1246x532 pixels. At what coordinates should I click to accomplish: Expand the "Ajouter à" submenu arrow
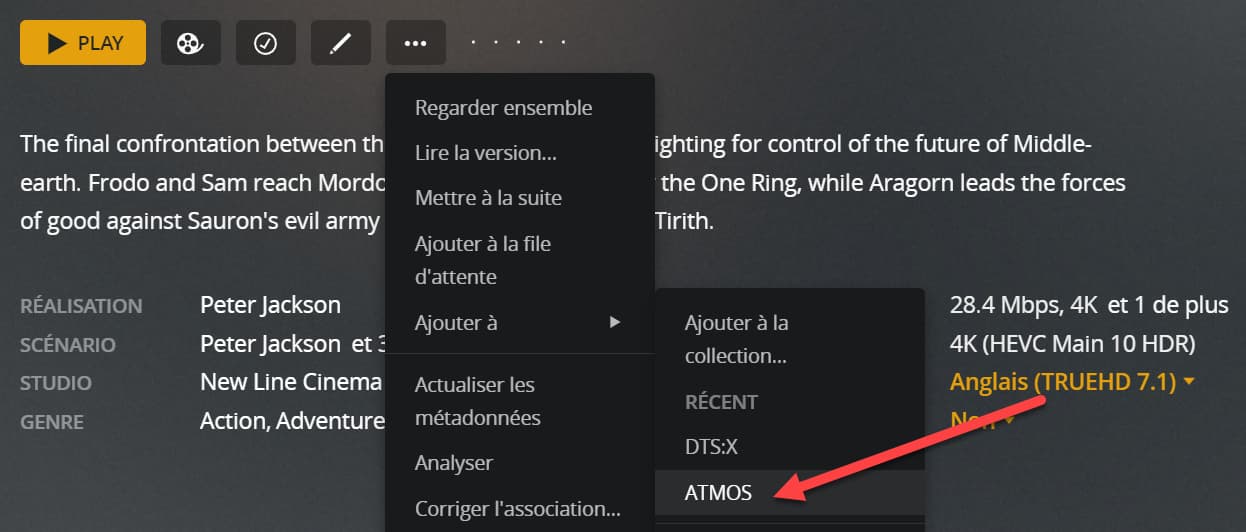click(x=614, y=323)
